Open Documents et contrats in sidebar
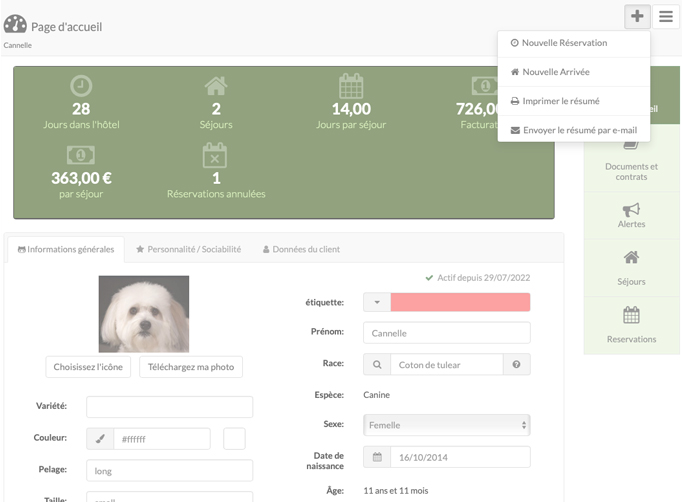Viewport: 682px width, 502px height. (x=632, y=163)
